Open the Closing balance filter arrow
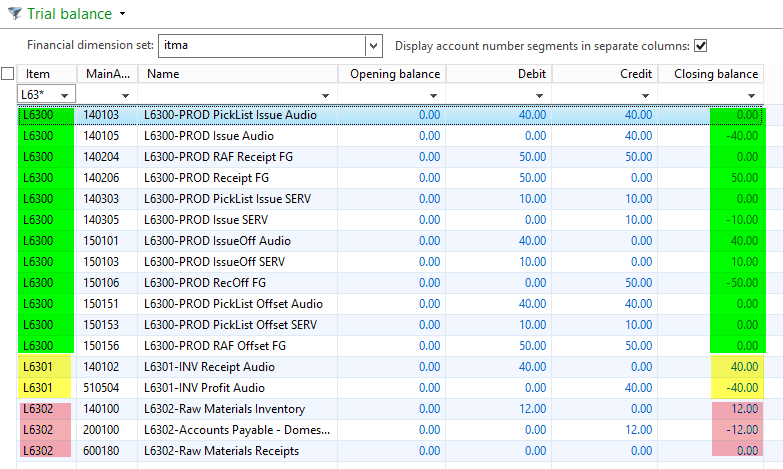Image resolution: width=783 pixels, height=469 pixels. click(752, 94)
